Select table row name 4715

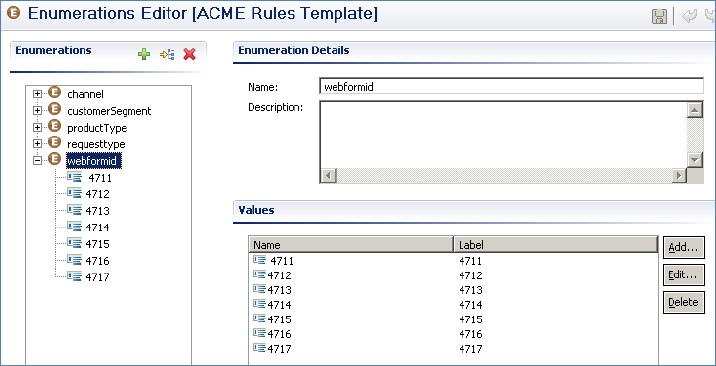279,319
